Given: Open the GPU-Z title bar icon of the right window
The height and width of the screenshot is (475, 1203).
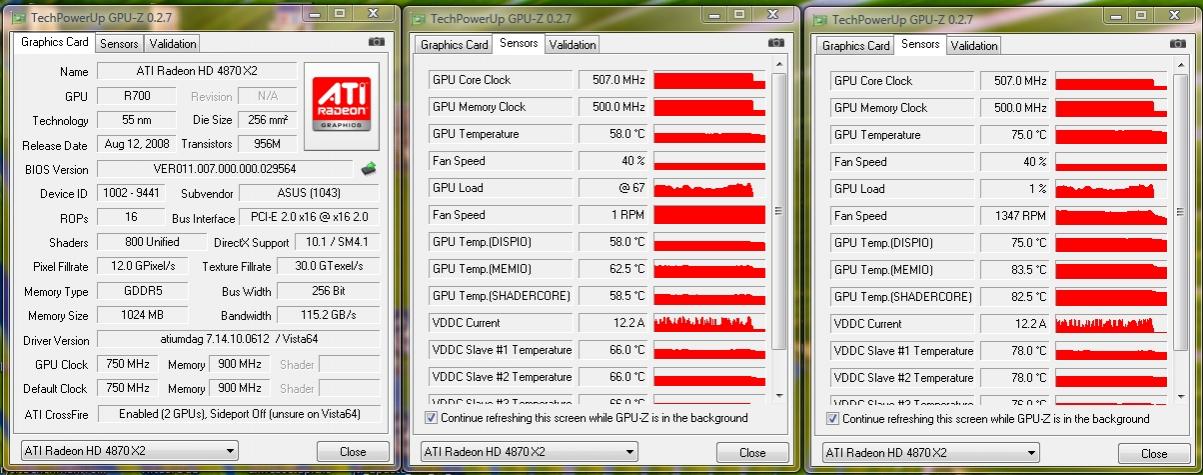Looking at the screenshot, I should [820, 20].
